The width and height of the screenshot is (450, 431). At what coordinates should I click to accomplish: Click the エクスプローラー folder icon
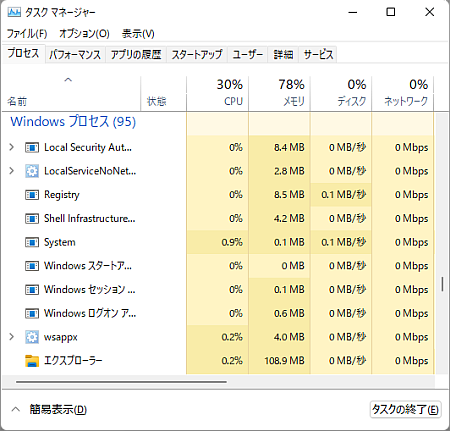point(32,361)
